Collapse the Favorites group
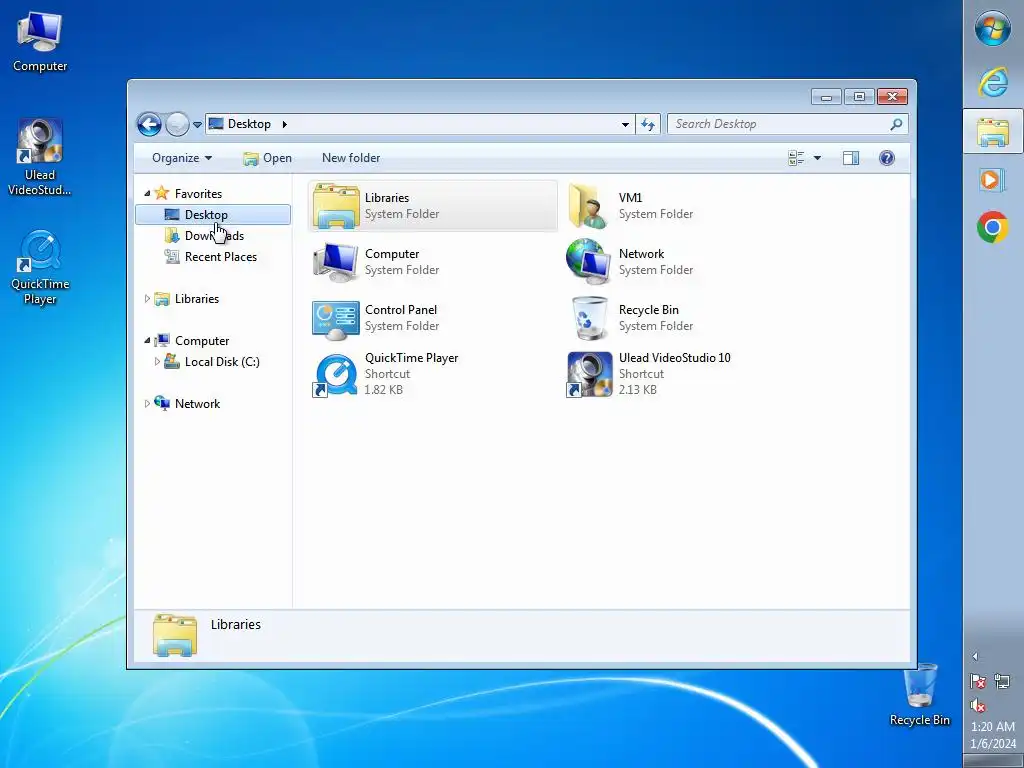 (147, 193)
